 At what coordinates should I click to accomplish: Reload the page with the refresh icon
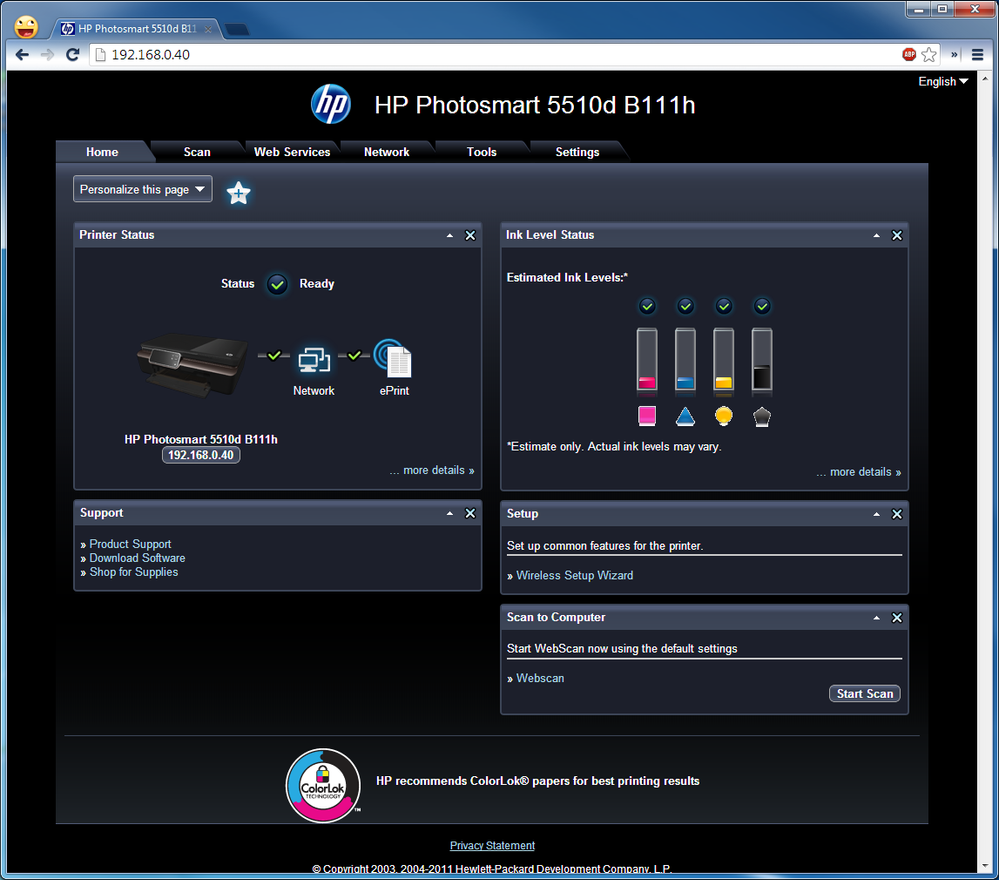pos(73,55)
